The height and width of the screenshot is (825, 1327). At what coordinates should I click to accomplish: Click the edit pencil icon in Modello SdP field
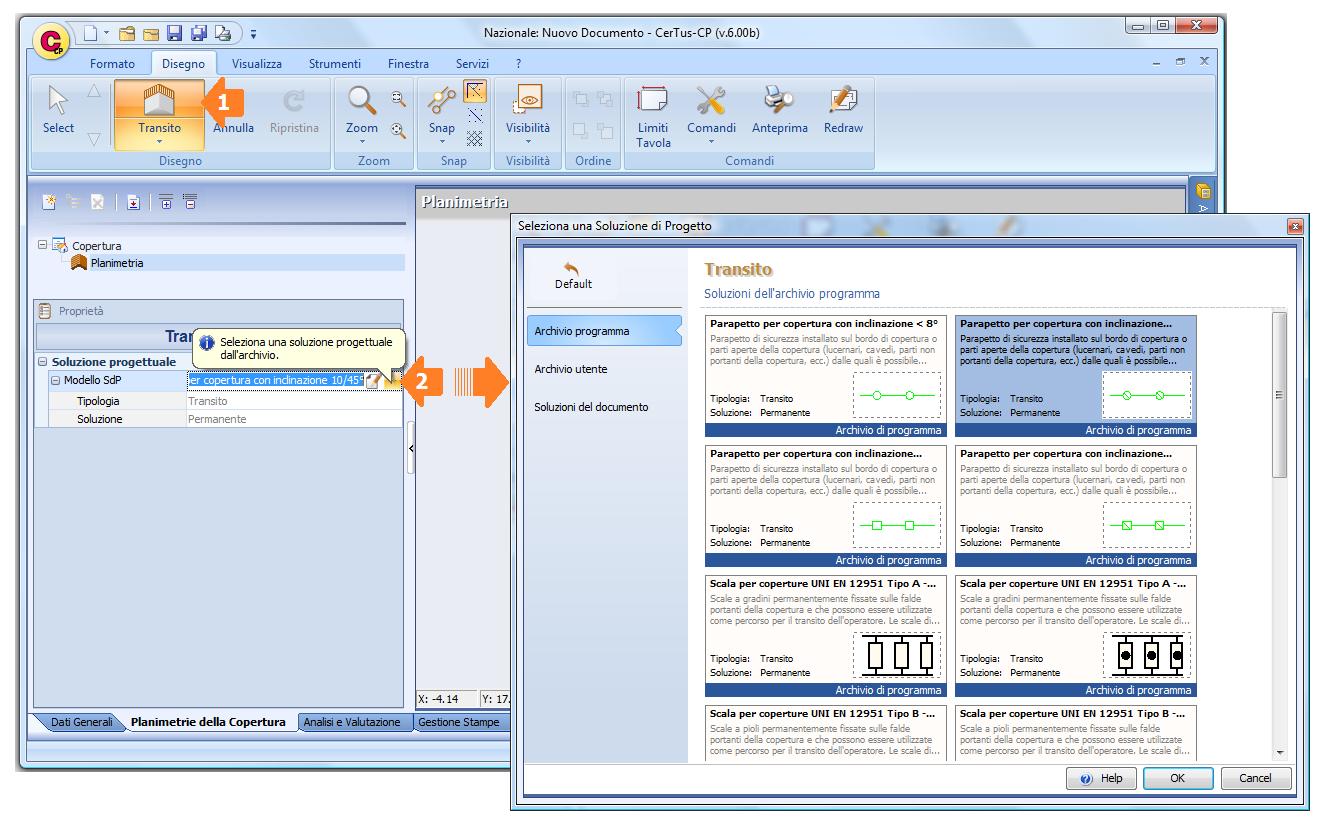(373, 380)
